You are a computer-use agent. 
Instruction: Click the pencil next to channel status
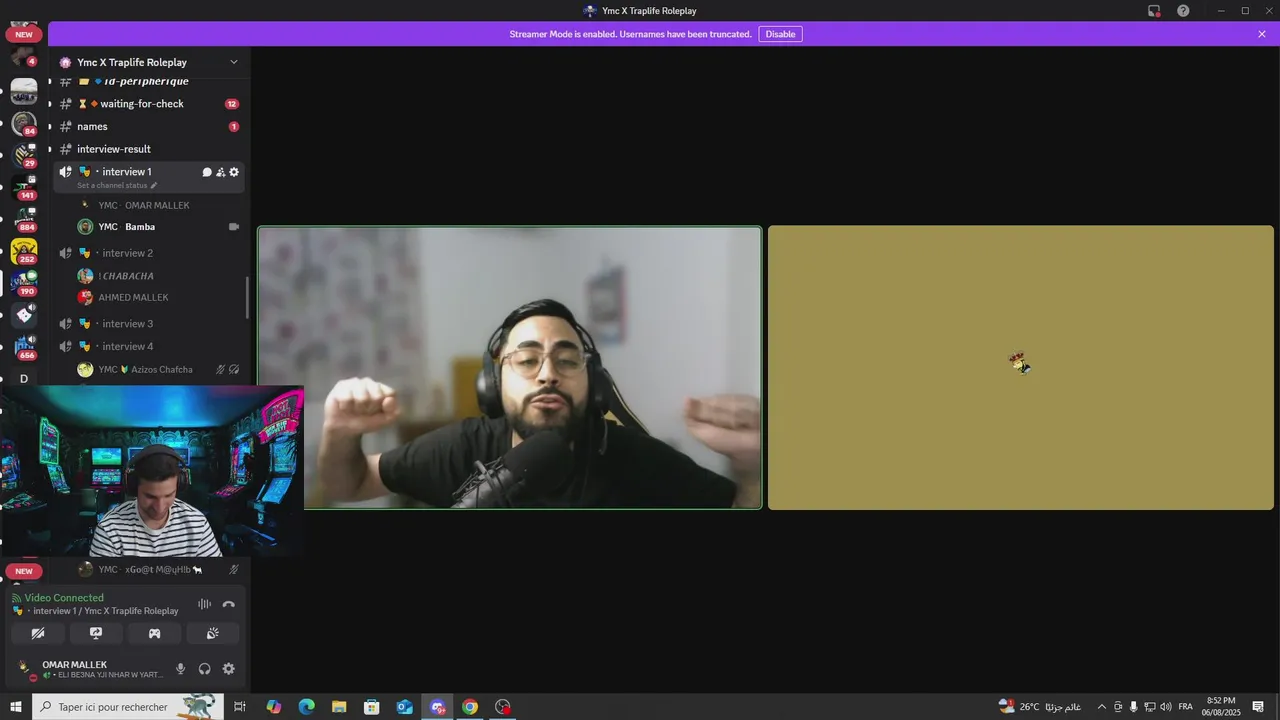tap(154, 185)
